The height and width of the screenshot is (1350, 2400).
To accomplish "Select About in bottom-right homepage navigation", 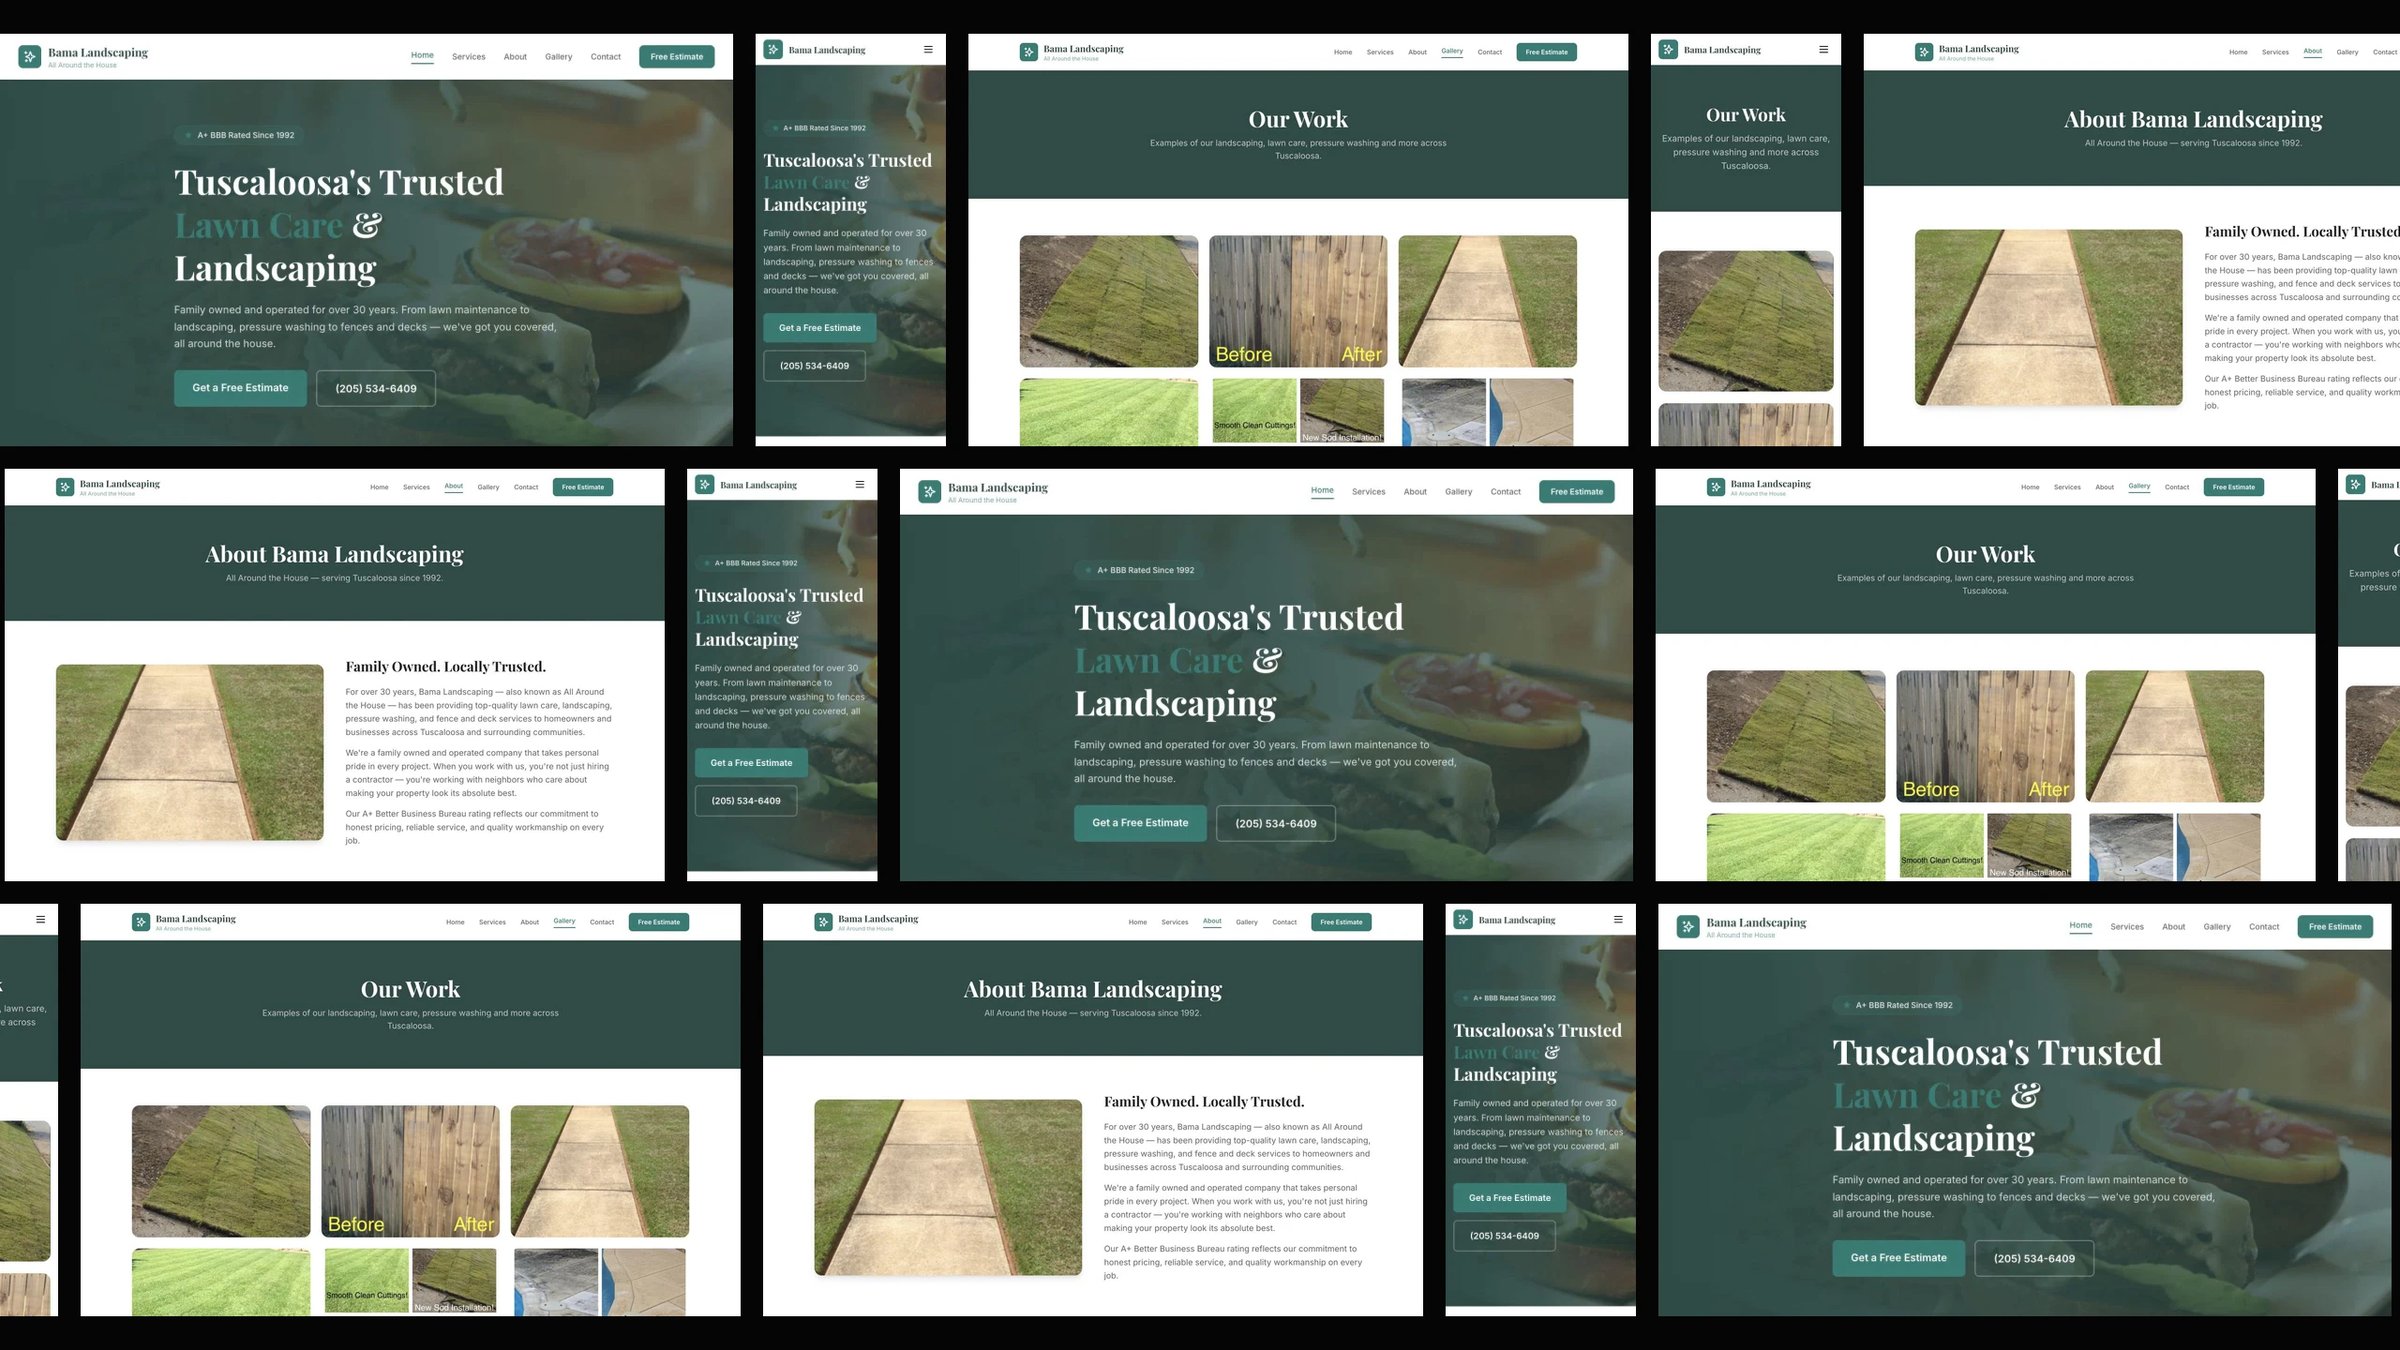I will point(2173,927).
